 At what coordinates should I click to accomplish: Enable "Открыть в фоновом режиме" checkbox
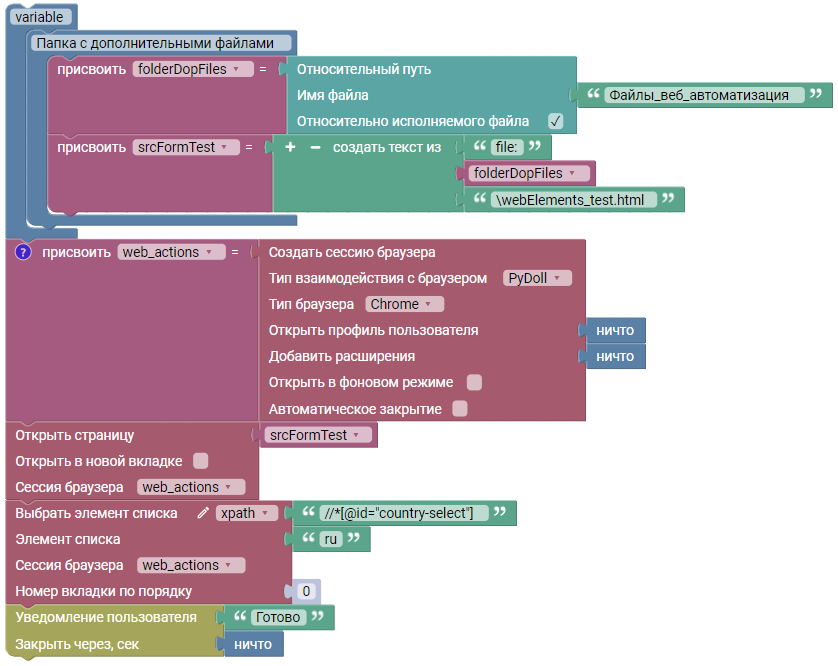coord(475,382)
